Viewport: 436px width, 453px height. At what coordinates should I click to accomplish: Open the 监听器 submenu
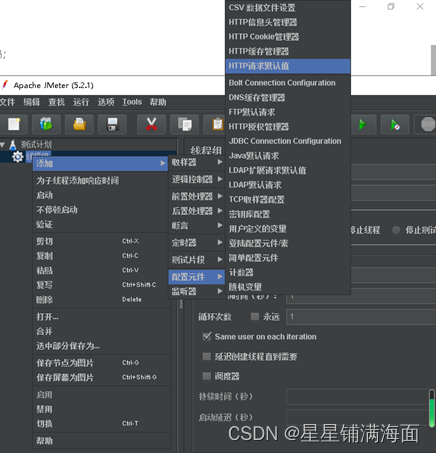click(x=197, y=291)
